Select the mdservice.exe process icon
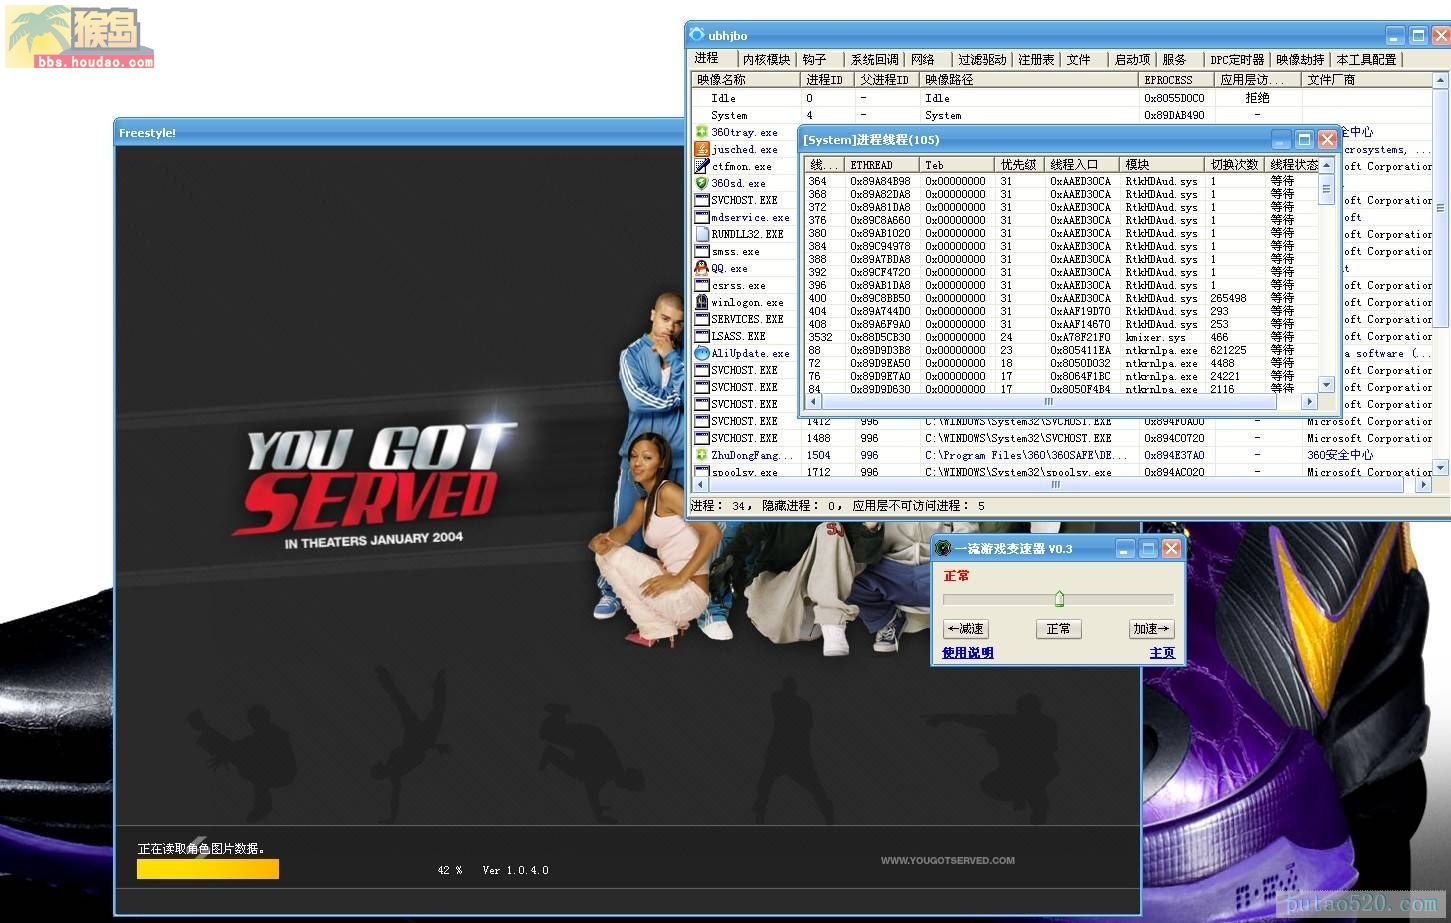1451x923 pixels. (x=702, y=217)
